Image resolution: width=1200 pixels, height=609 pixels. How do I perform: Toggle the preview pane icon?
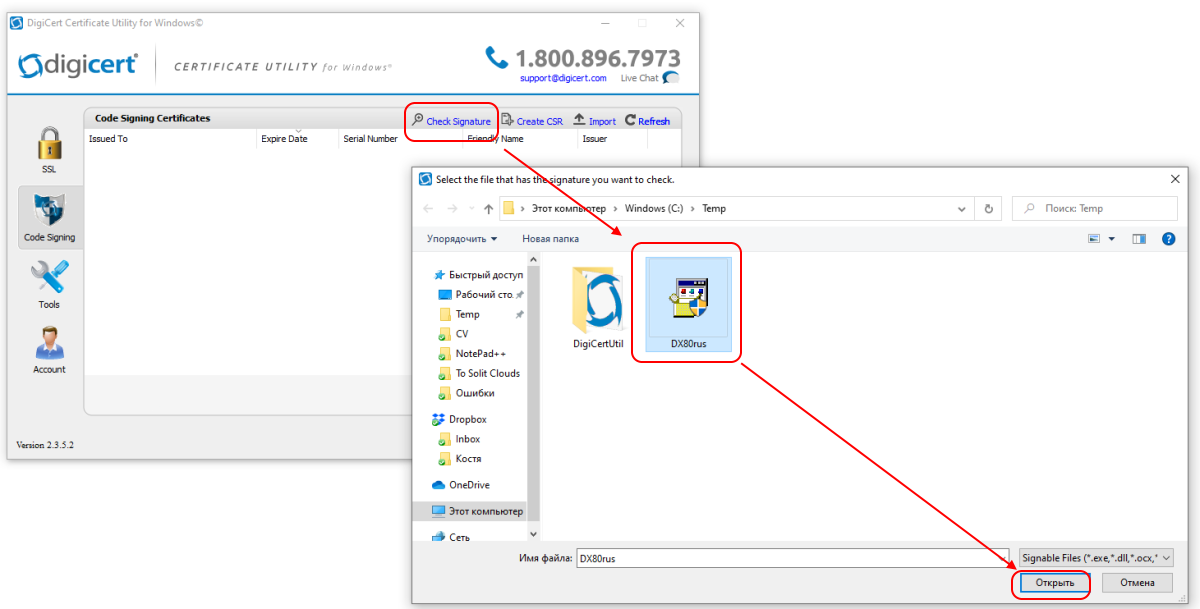(1139, 239)
